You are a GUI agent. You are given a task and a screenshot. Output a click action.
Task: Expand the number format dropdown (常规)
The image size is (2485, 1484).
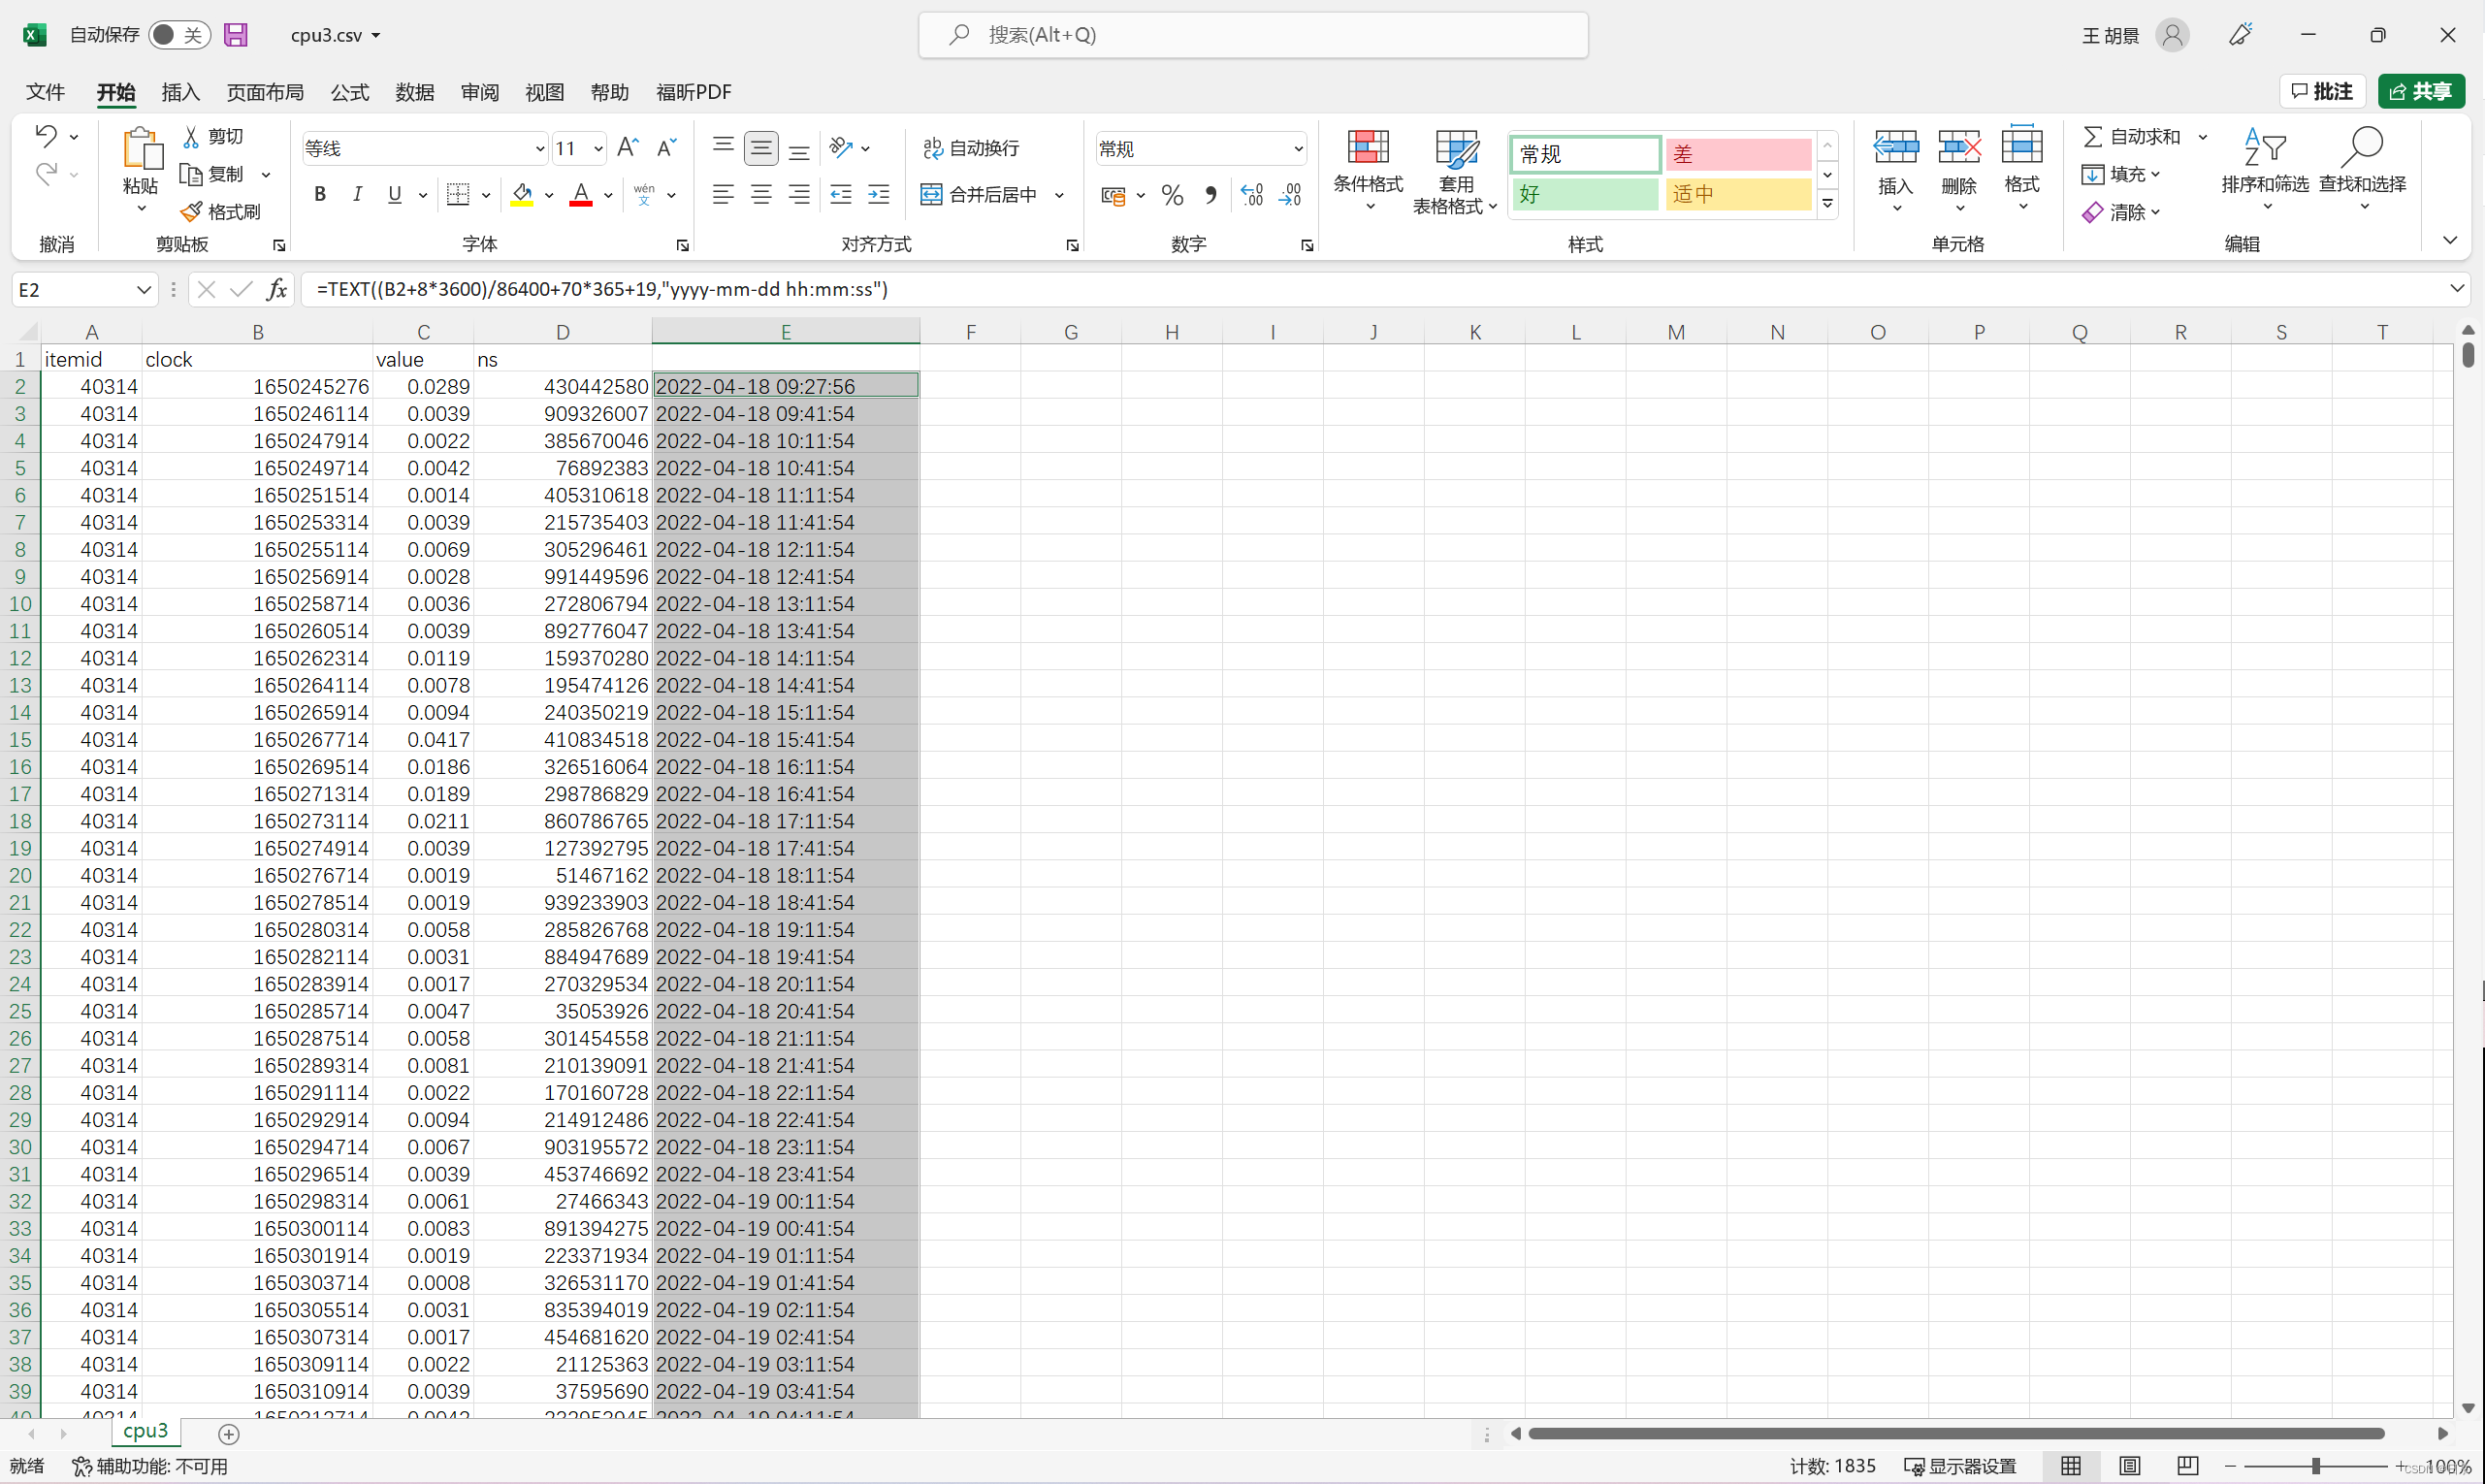(1297, 149)
